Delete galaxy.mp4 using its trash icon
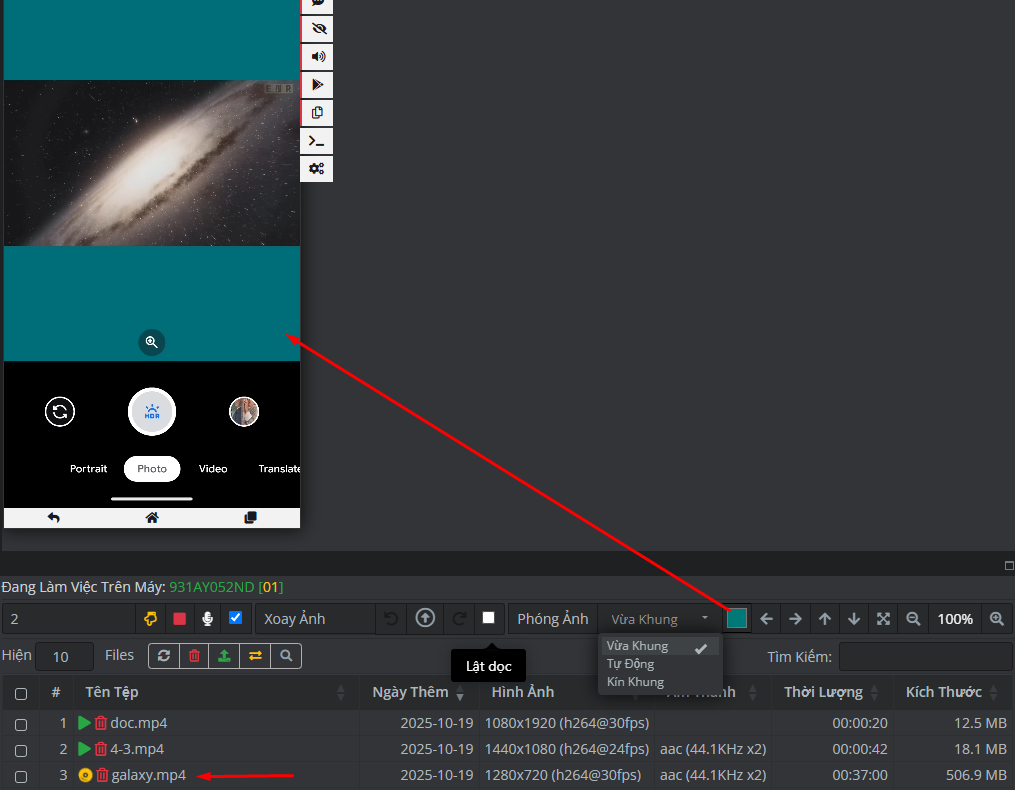 click(102, 775)
